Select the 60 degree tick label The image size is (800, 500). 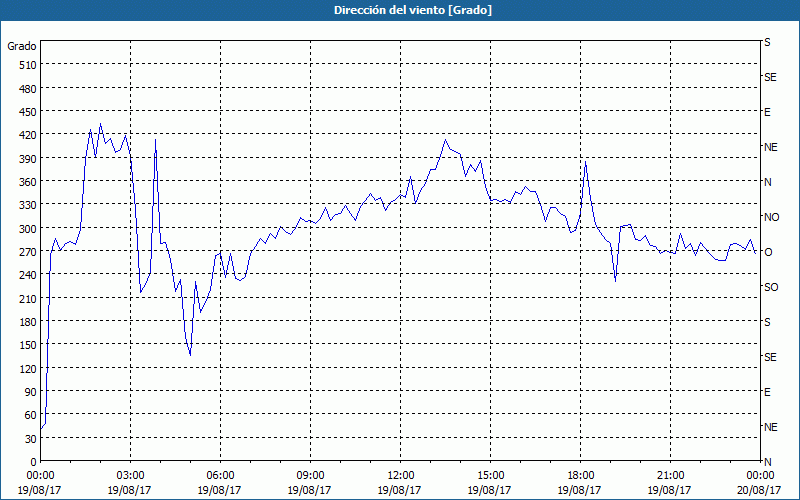[31, 415]
